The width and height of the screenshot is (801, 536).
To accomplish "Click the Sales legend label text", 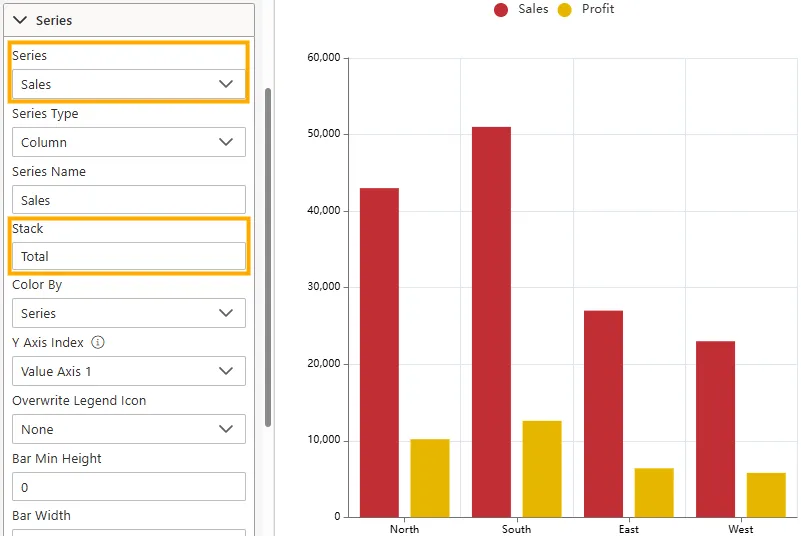I will pyautogui.click(x=533, y=9).
